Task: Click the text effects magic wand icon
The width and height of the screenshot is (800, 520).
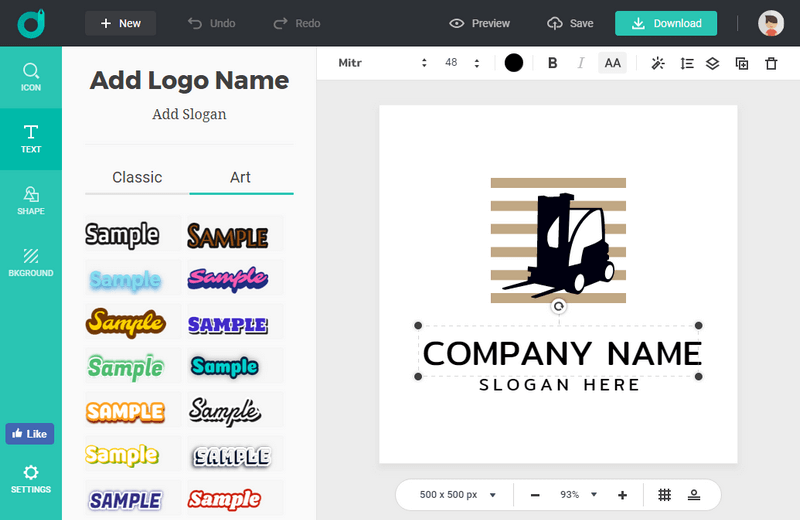Action: coord(657,63)
